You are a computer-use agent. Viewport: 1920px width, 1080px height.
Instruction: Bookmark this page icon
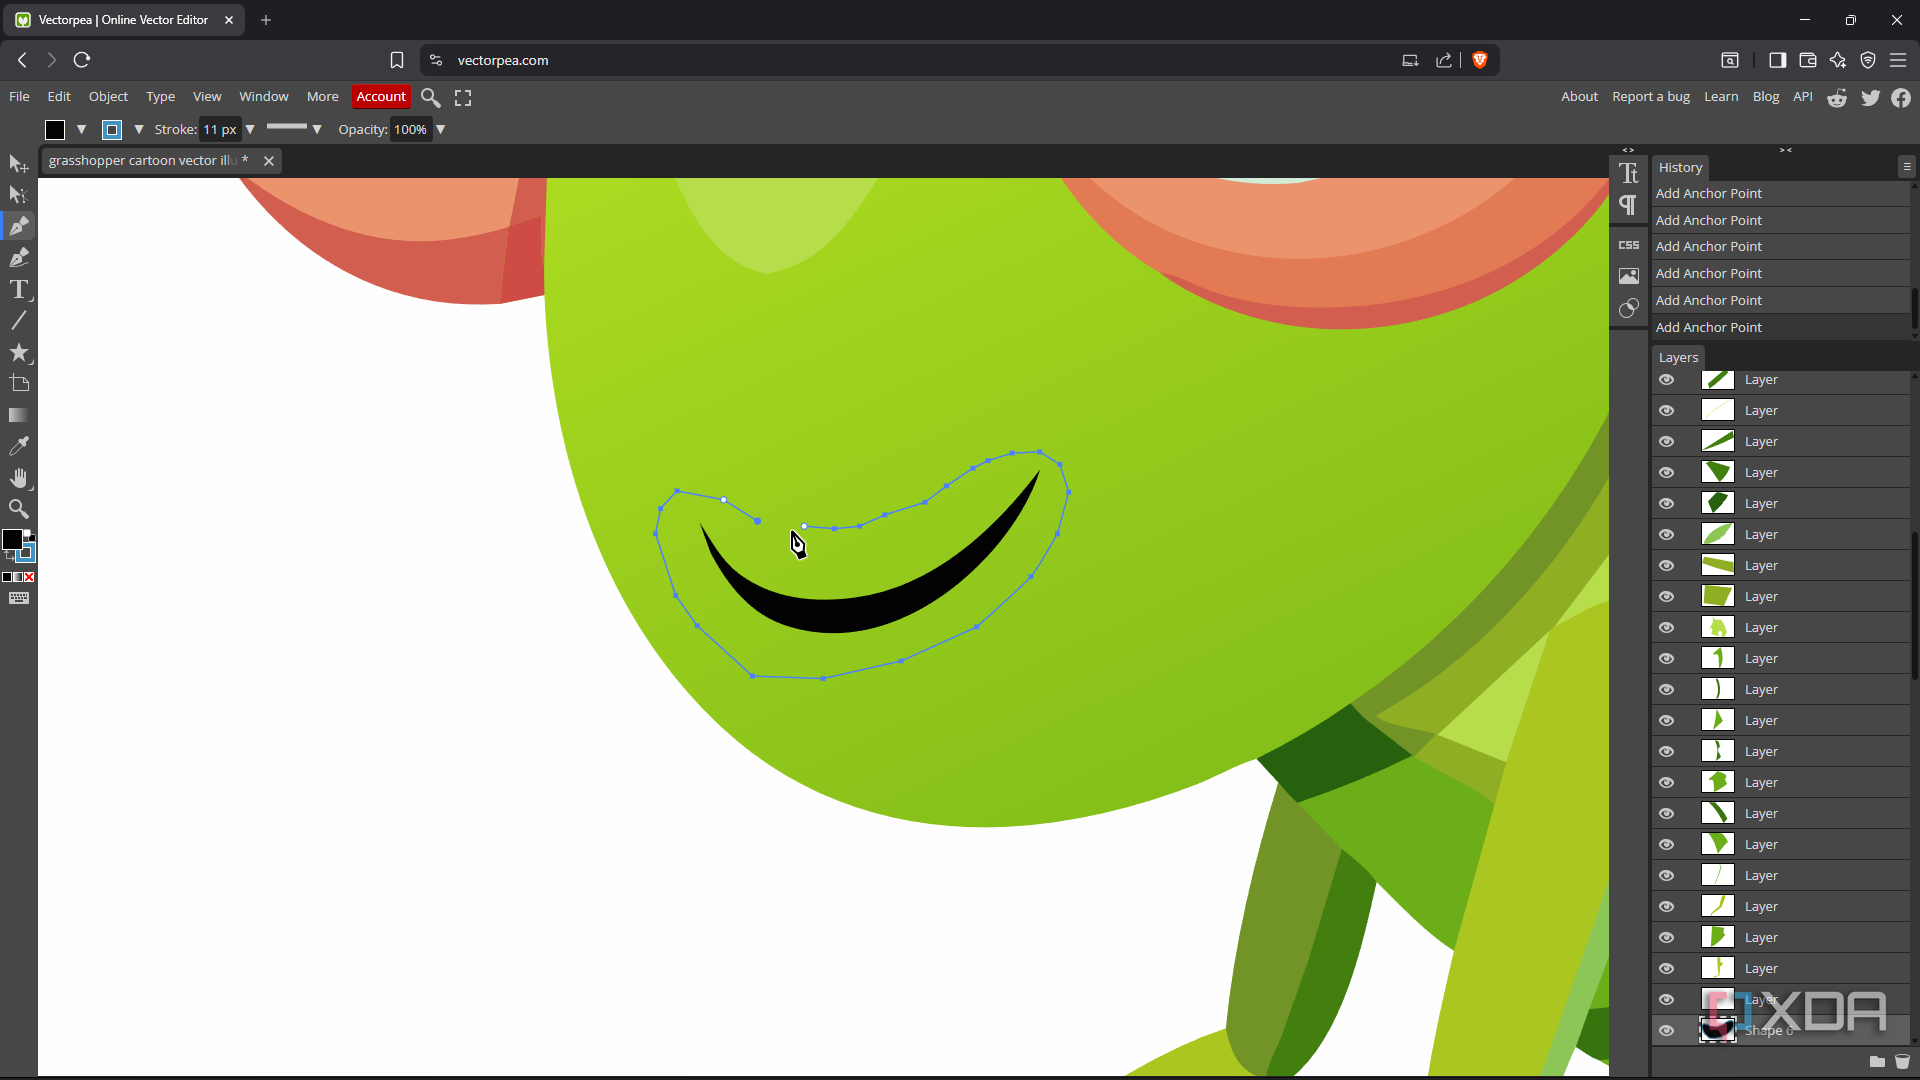(397, 60)
